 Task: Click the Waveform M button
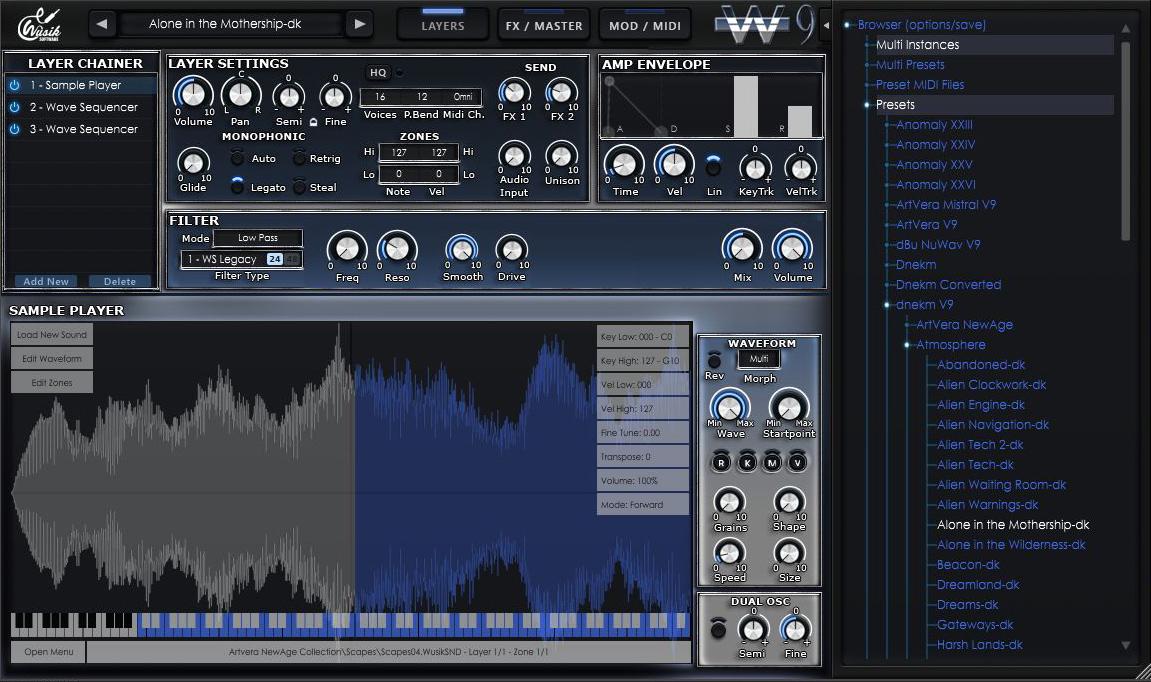[772, 462]
